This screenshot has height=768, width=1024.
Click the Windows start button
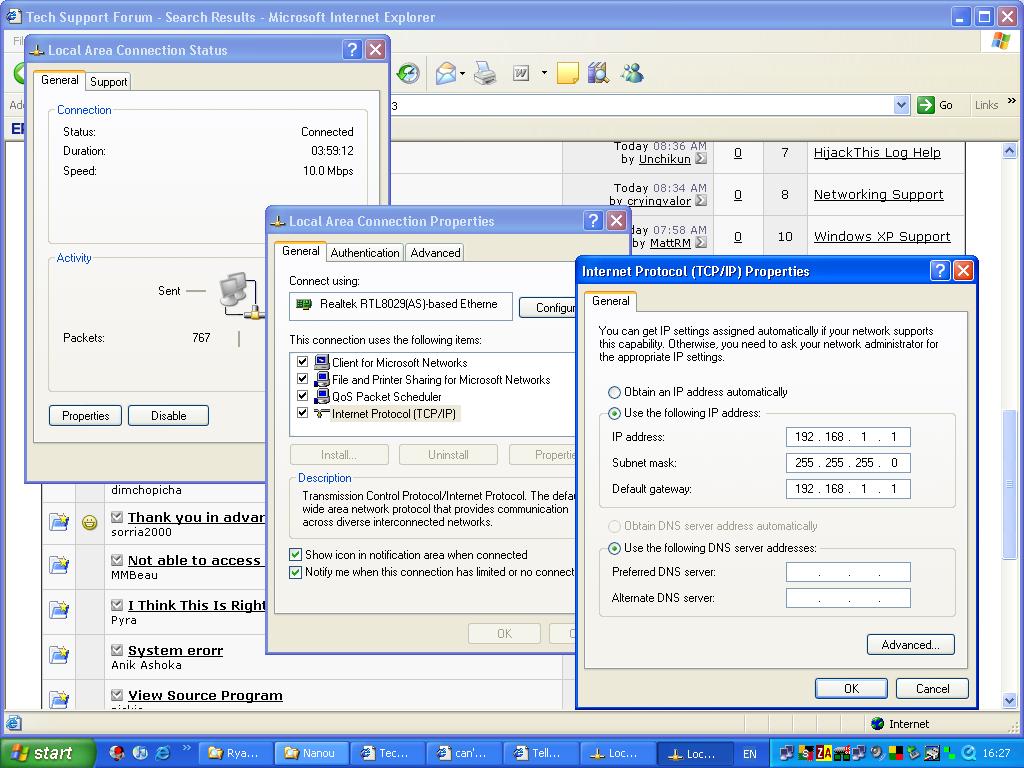click(x=47, y=753)
